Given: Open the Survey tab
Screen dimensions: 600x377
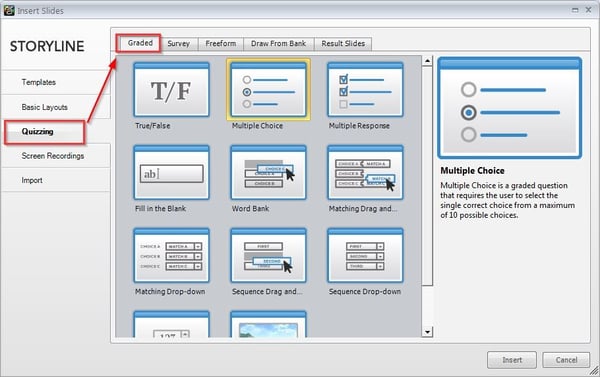Looking at the screenshot, I should click(x=179, y=44).
